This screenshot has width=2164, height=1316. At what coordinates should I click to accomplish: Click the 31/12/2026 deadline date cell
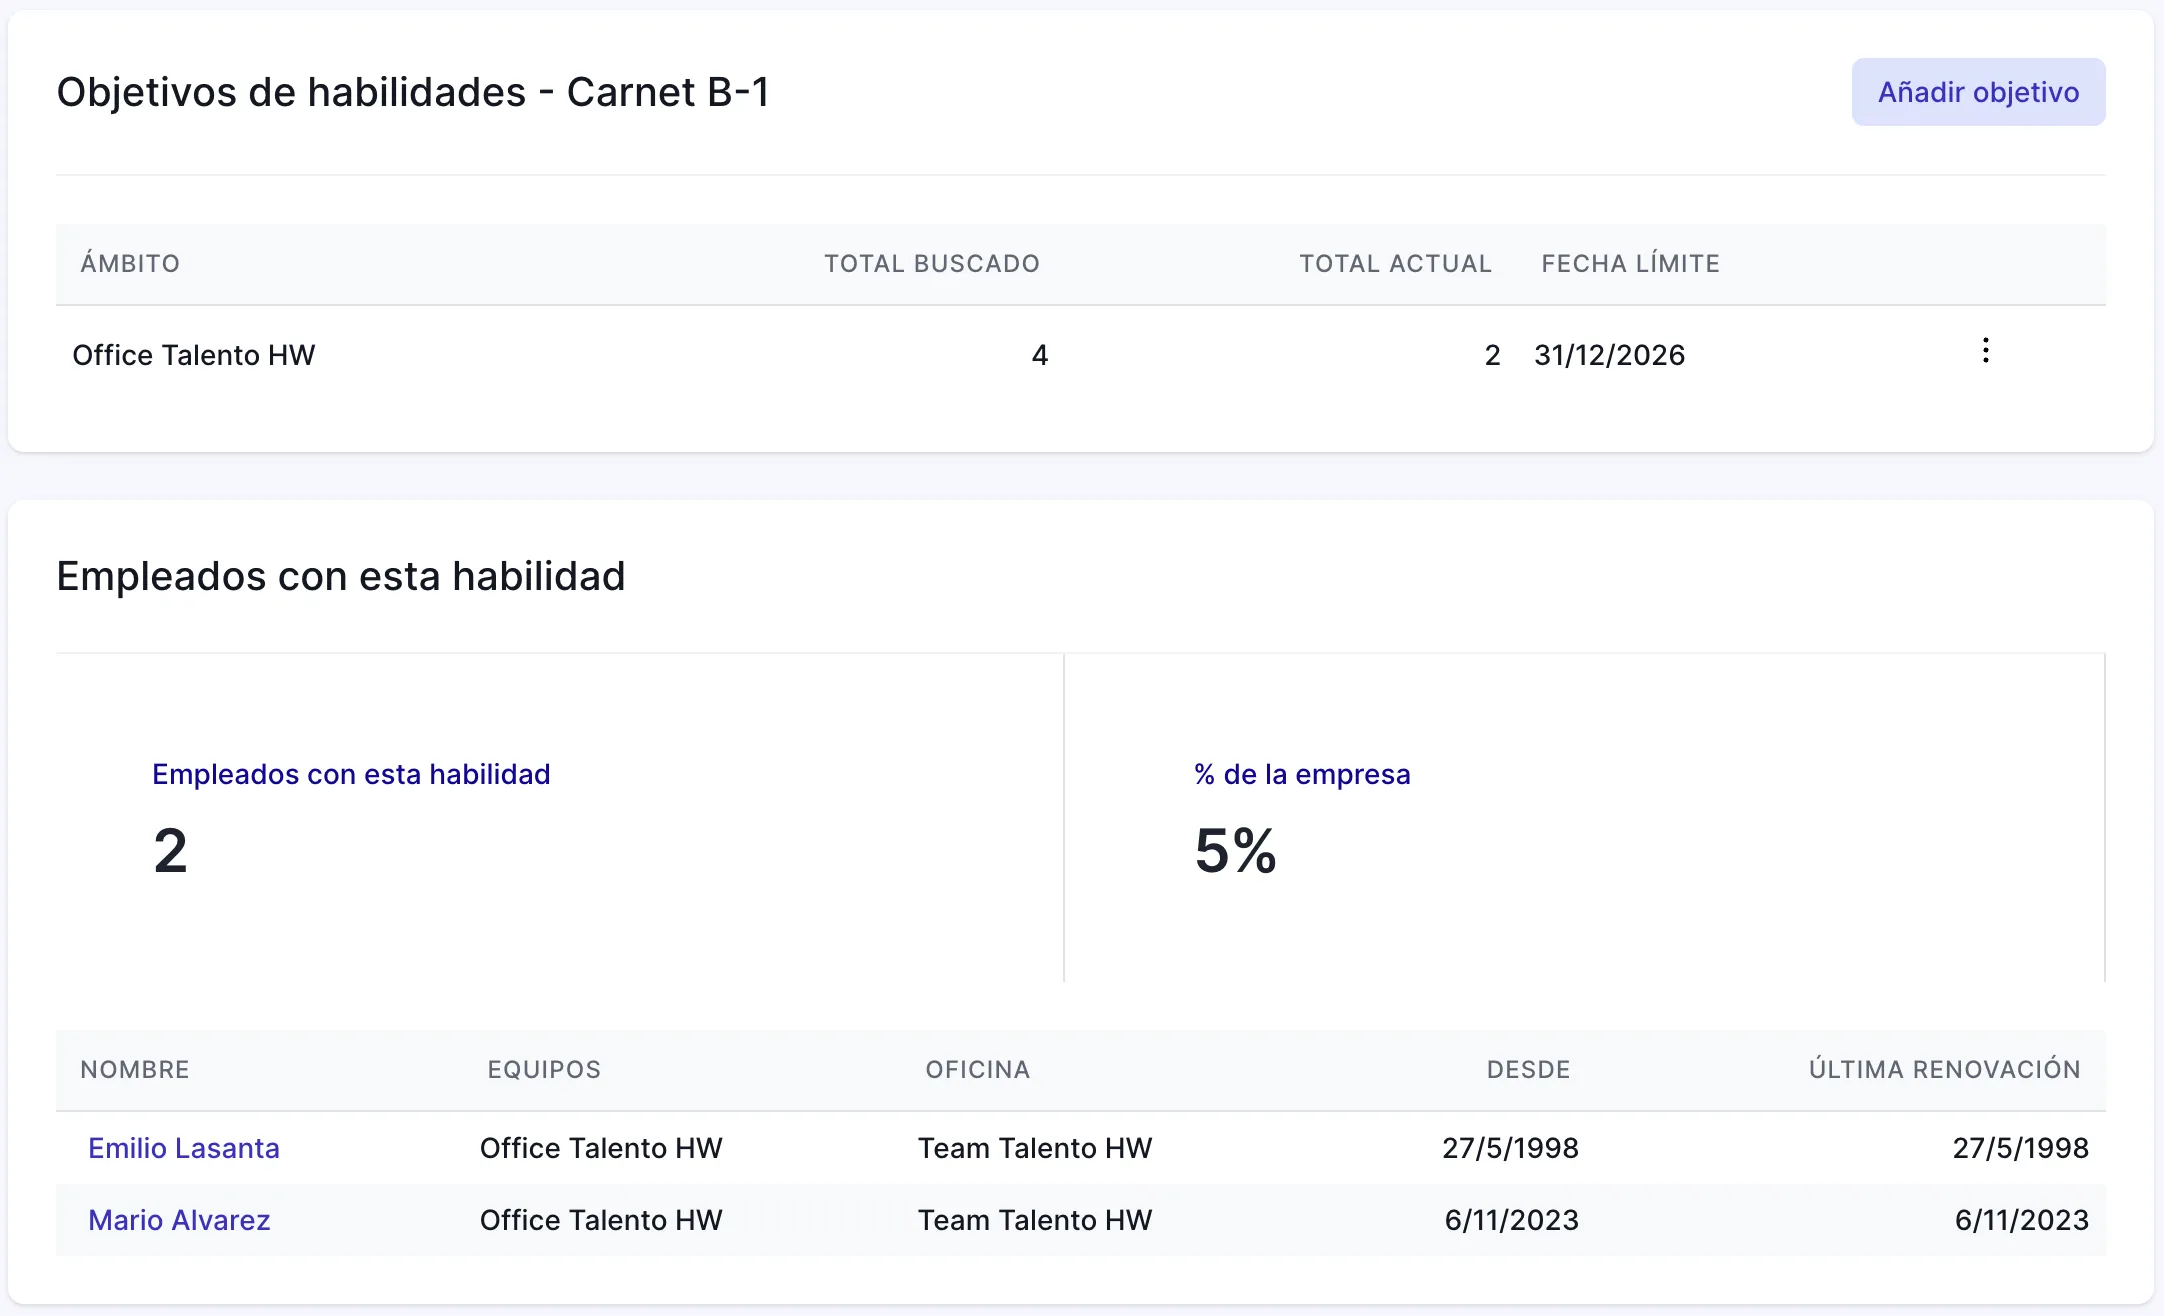tap(1609, 355)
